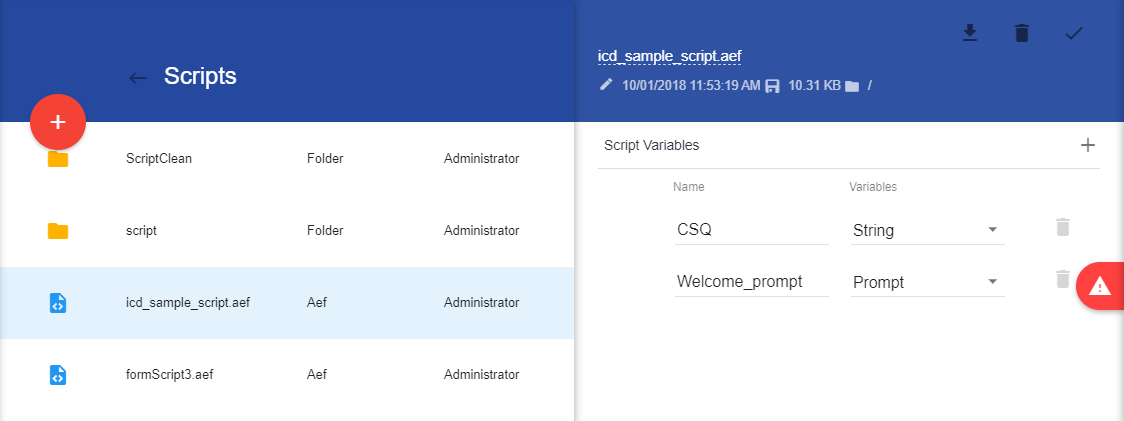Open the String type dropdown for CSQ
The width and height of the screenshot is (1124, 421).
926,230
